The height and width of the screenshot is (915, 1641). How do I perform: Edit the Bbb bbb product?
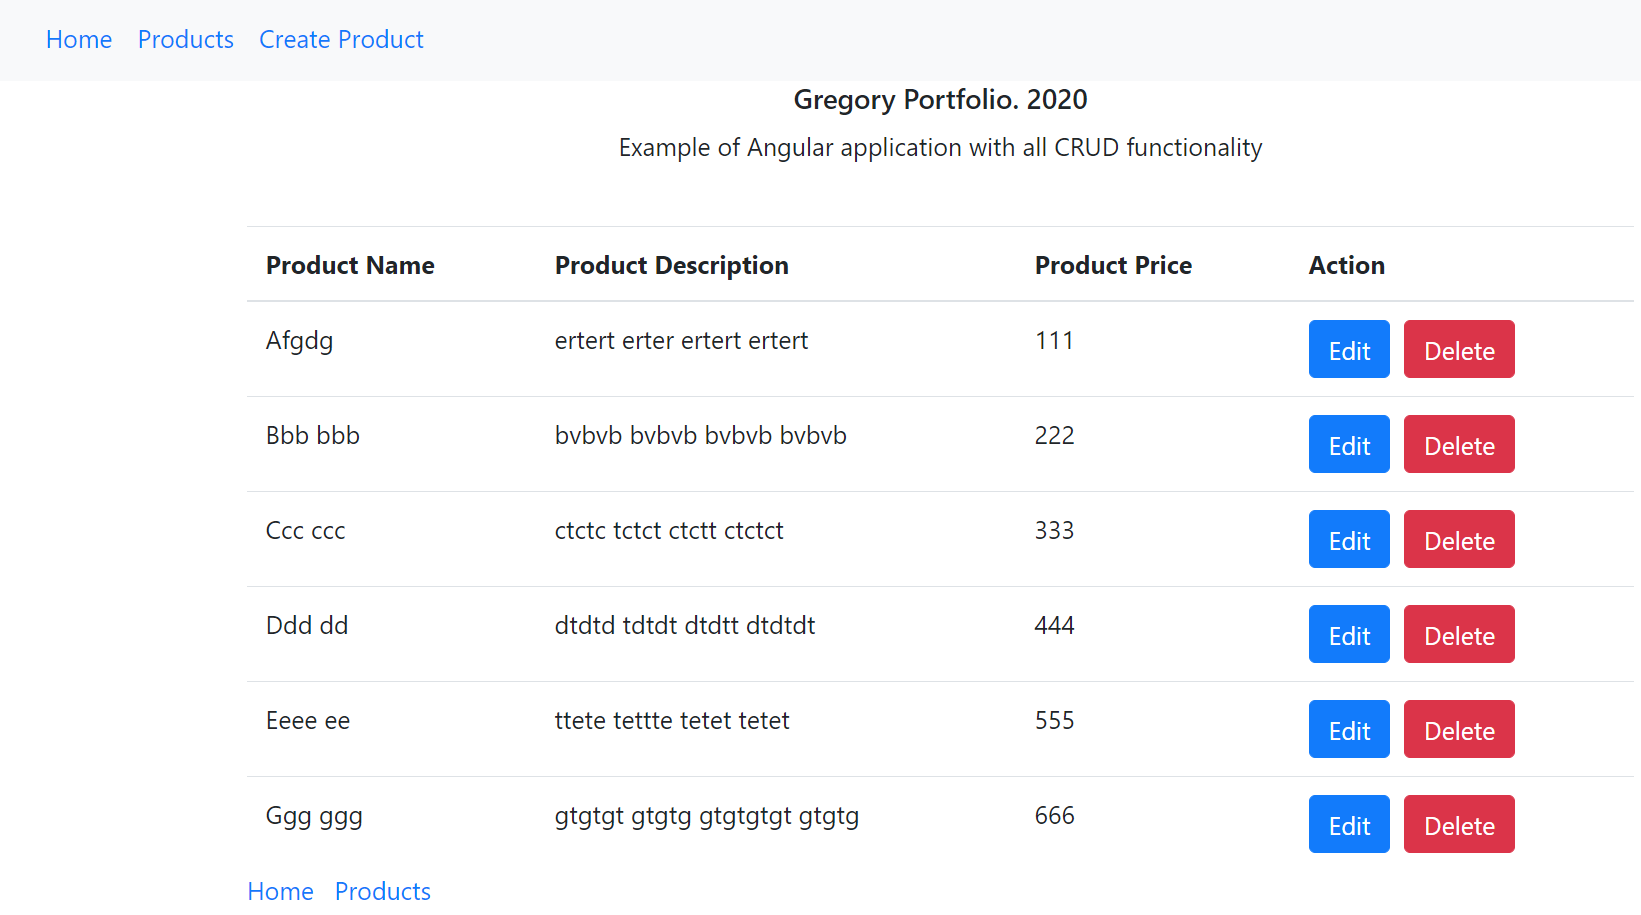1349,445
